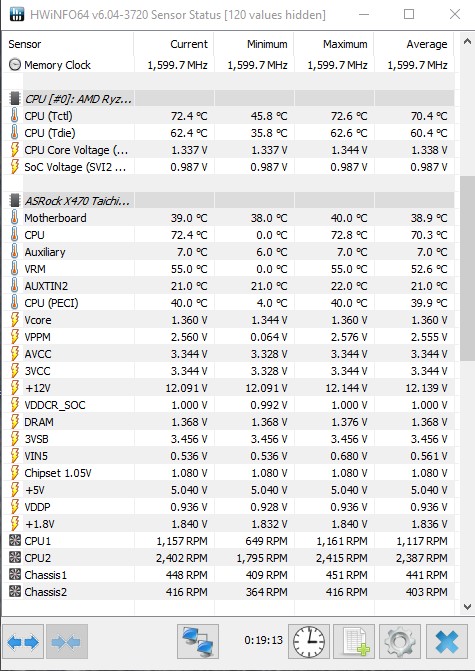Viewport: 475px width, 671px height.
Task: Select the Chipset 1.05V sensor row
Action: (x=230, y=473)
